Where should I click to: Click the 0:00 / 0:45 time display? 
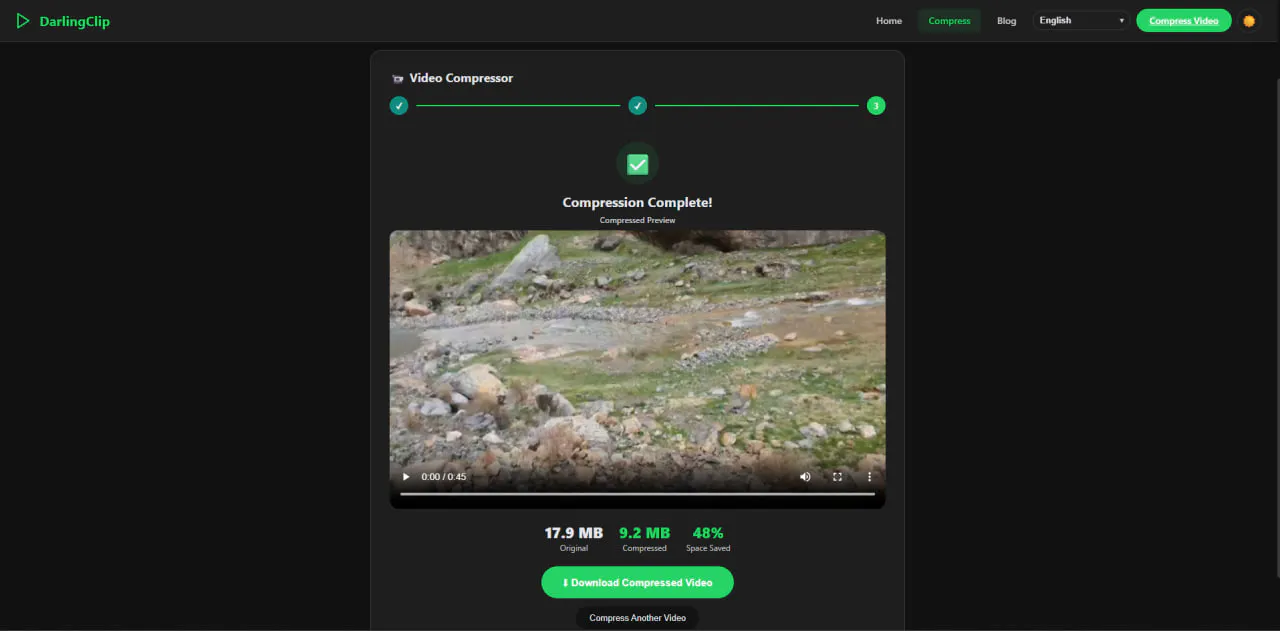pyautogui.click(x=444, y=477)
